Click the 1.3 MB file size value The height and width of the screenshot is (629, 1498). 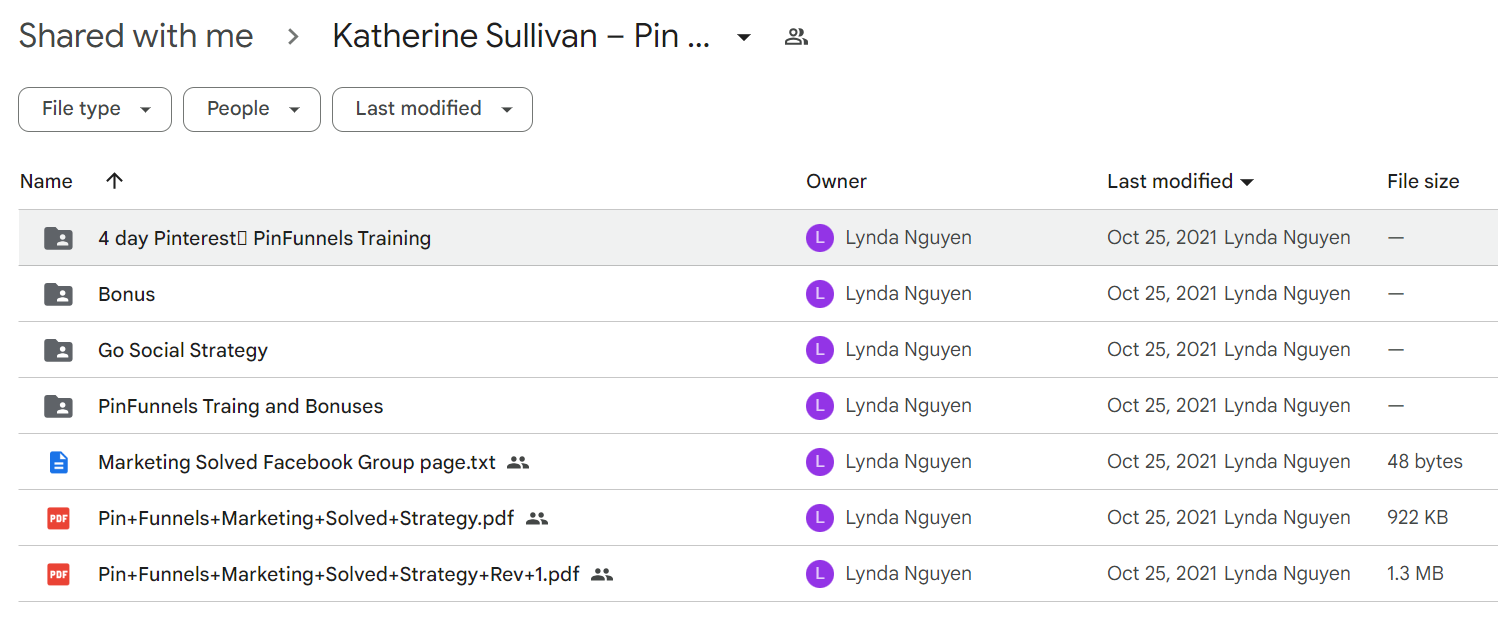click(1415, 574)
